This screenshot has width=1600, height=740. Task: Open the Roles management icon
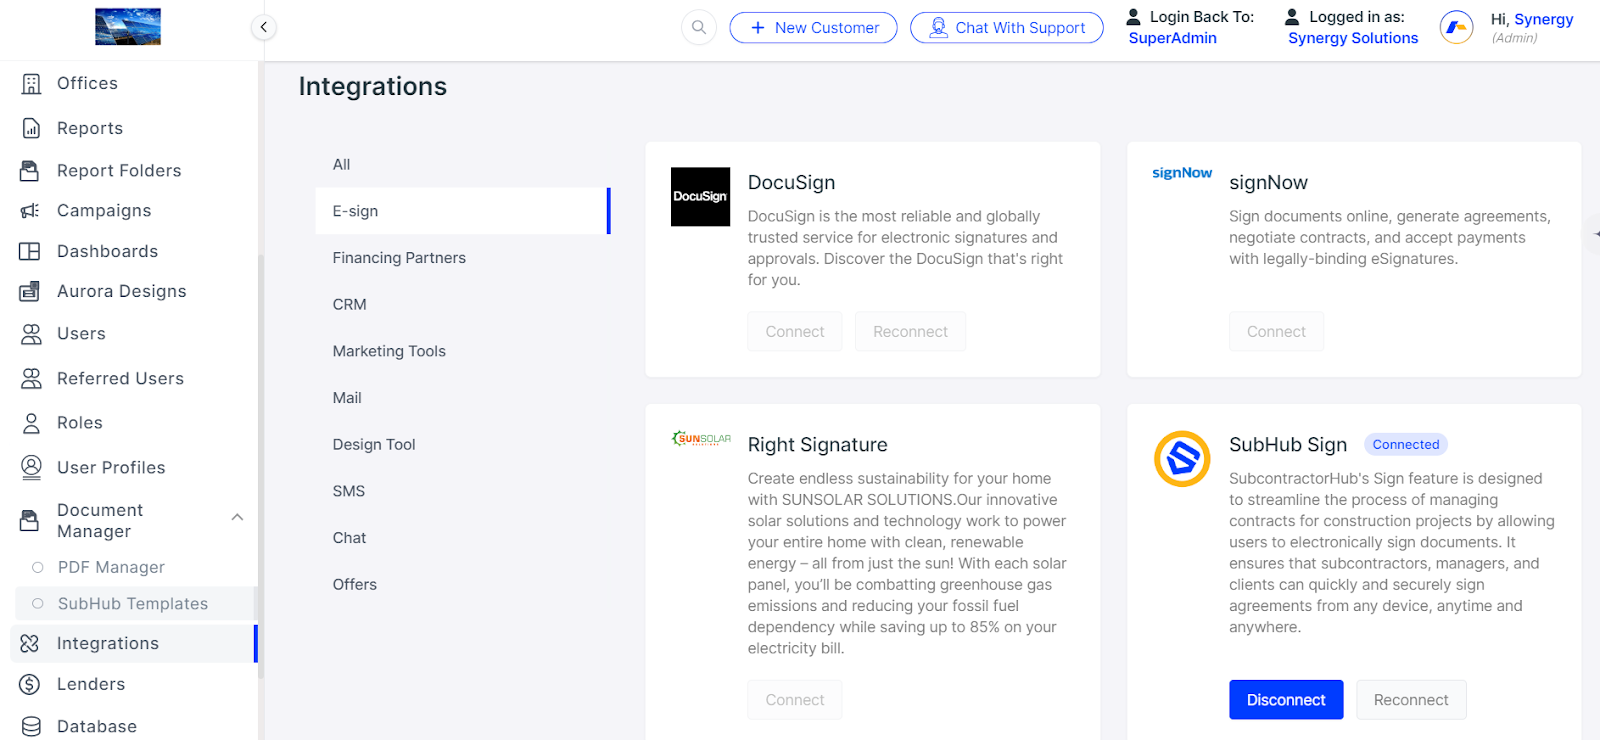[x=31, y=422]
